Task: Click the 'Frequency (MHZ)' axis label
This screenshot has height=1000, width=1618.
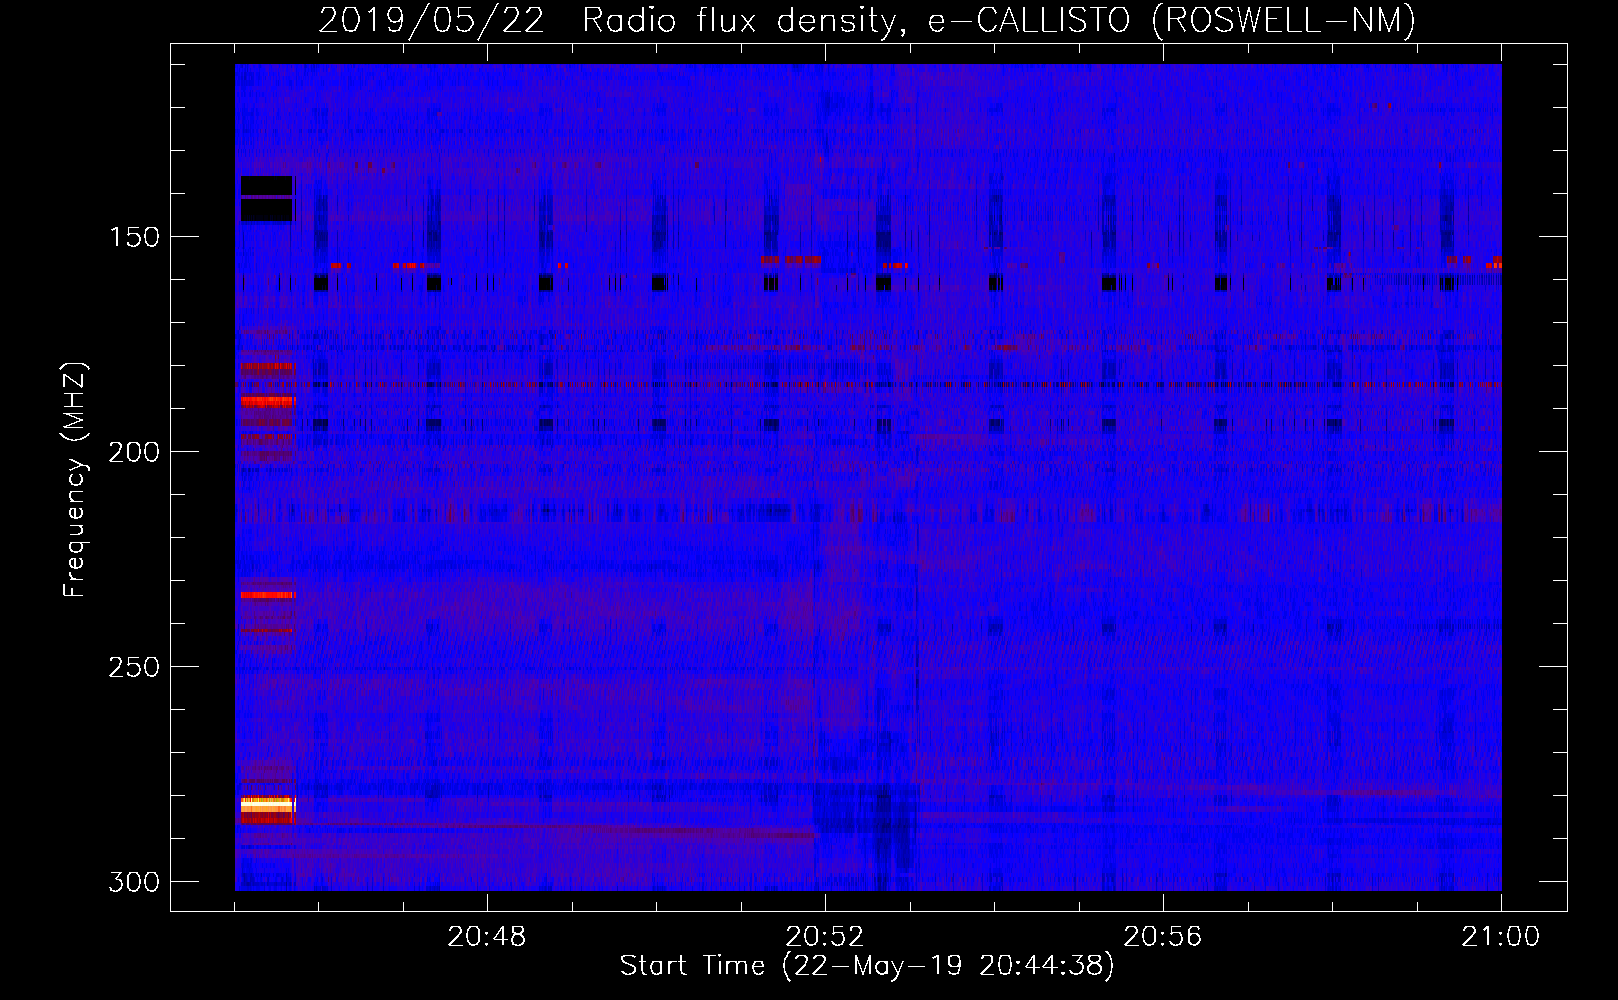Action: coord(75,480)
